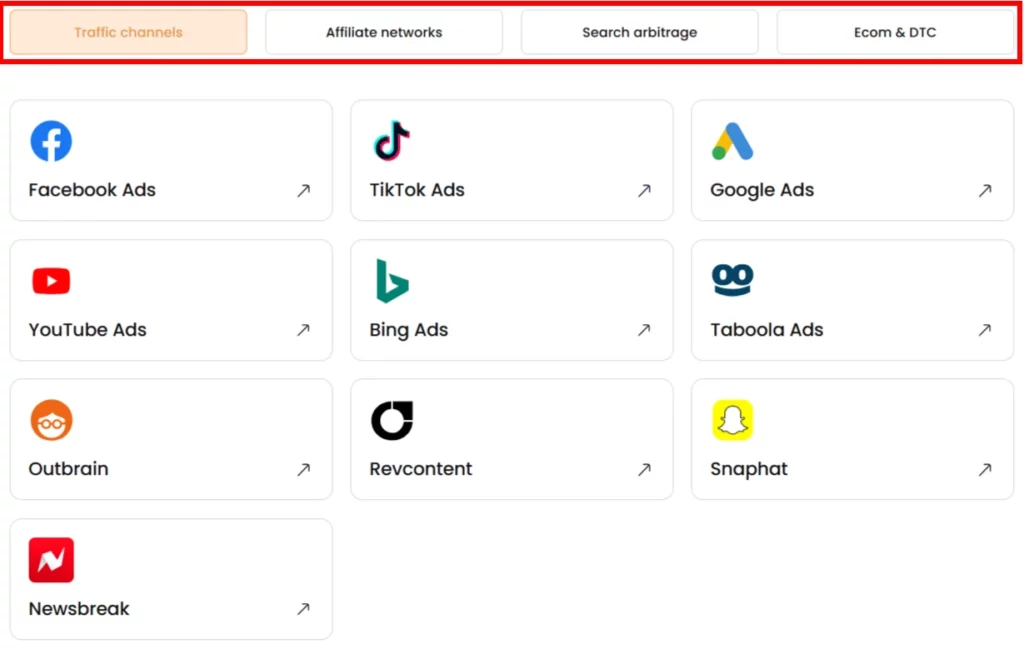Click the Newsbreak card arrow

[303, 610]
